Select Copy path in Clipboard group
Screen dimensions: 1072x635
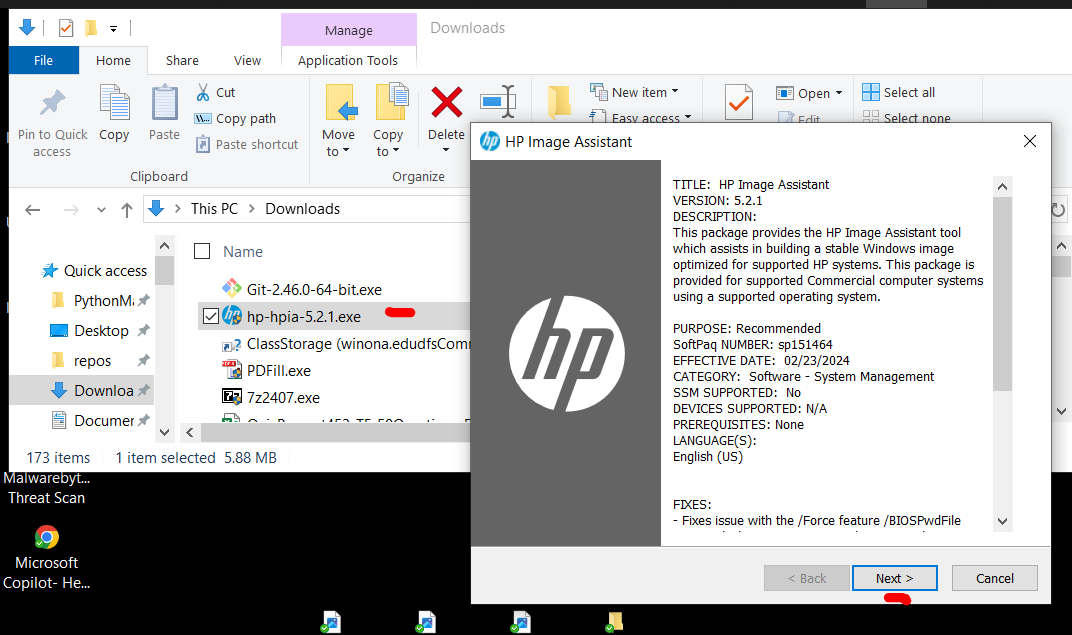[x=236, y=118]
